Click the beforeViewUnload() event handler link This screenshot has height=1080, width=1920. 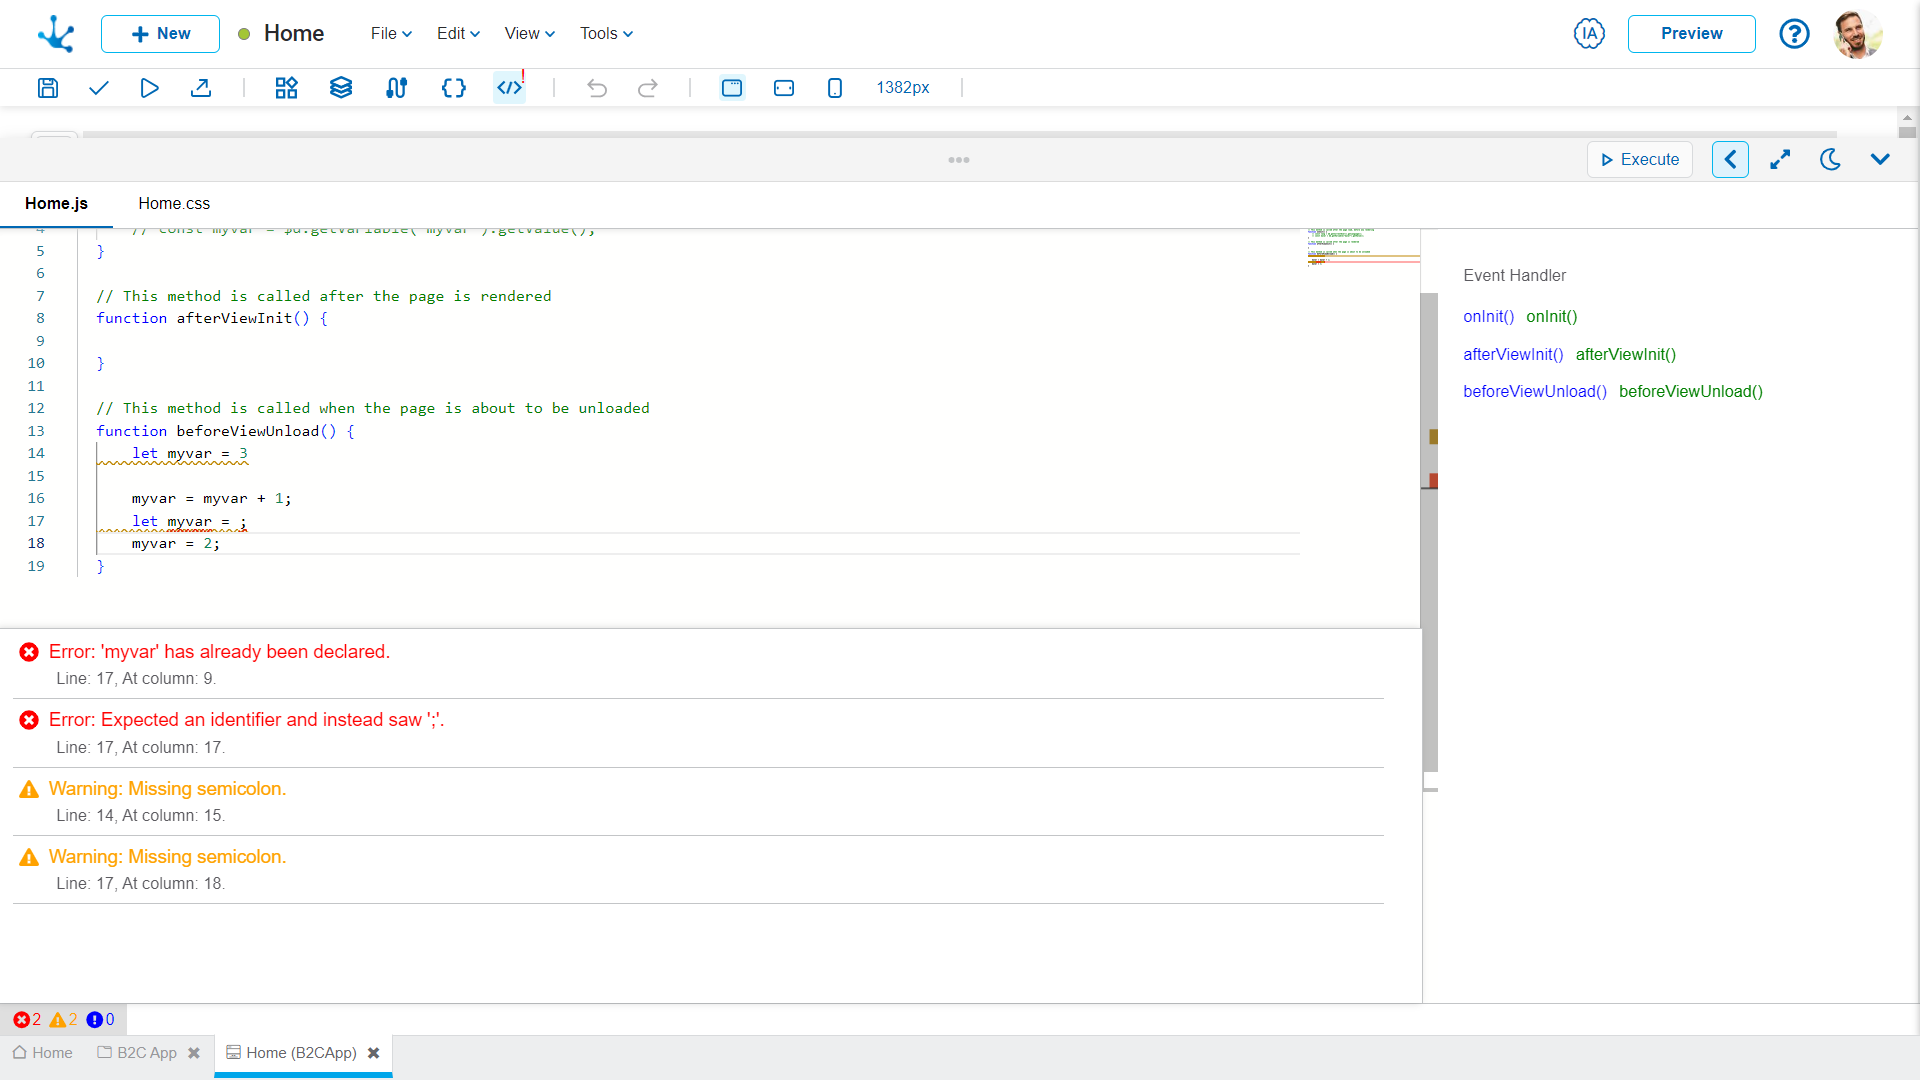[x=1534, y=392]
